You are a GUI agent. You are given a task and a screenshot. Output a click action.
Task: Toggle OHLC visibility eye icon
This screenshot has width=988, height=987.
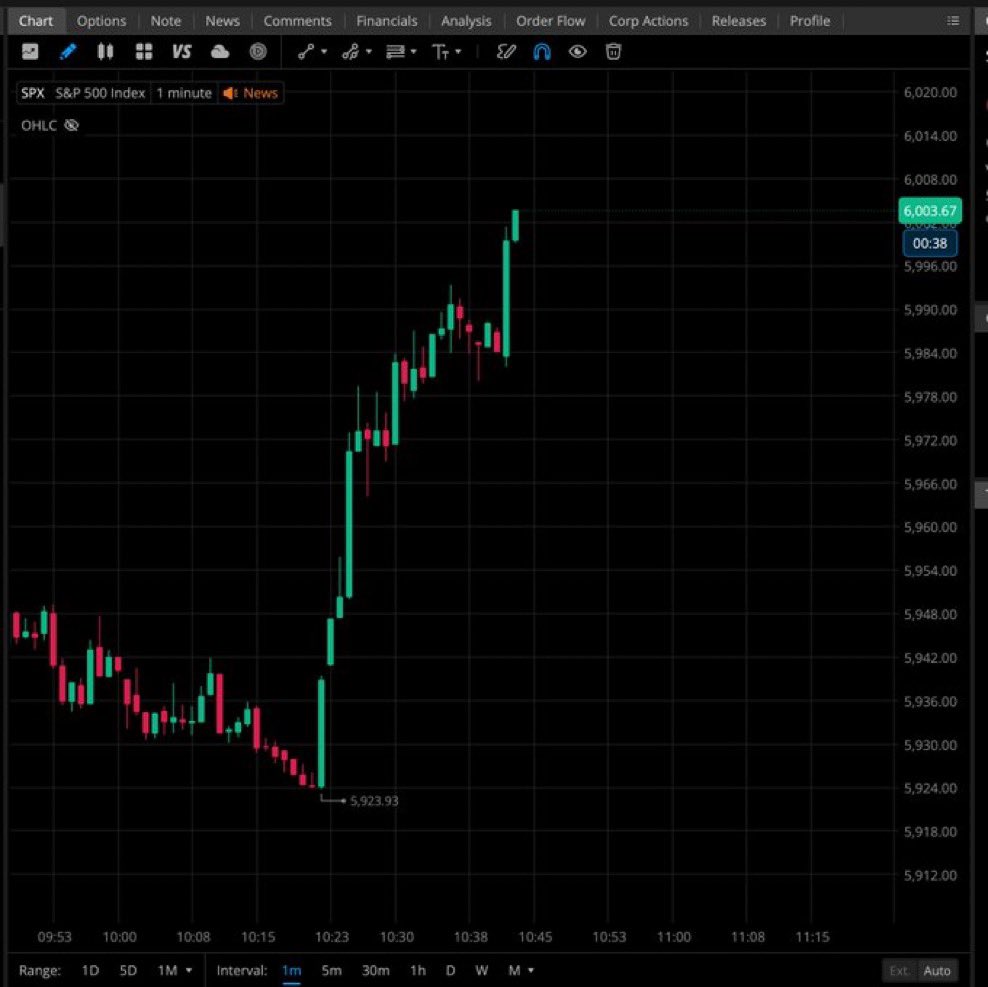pos(71,125)
